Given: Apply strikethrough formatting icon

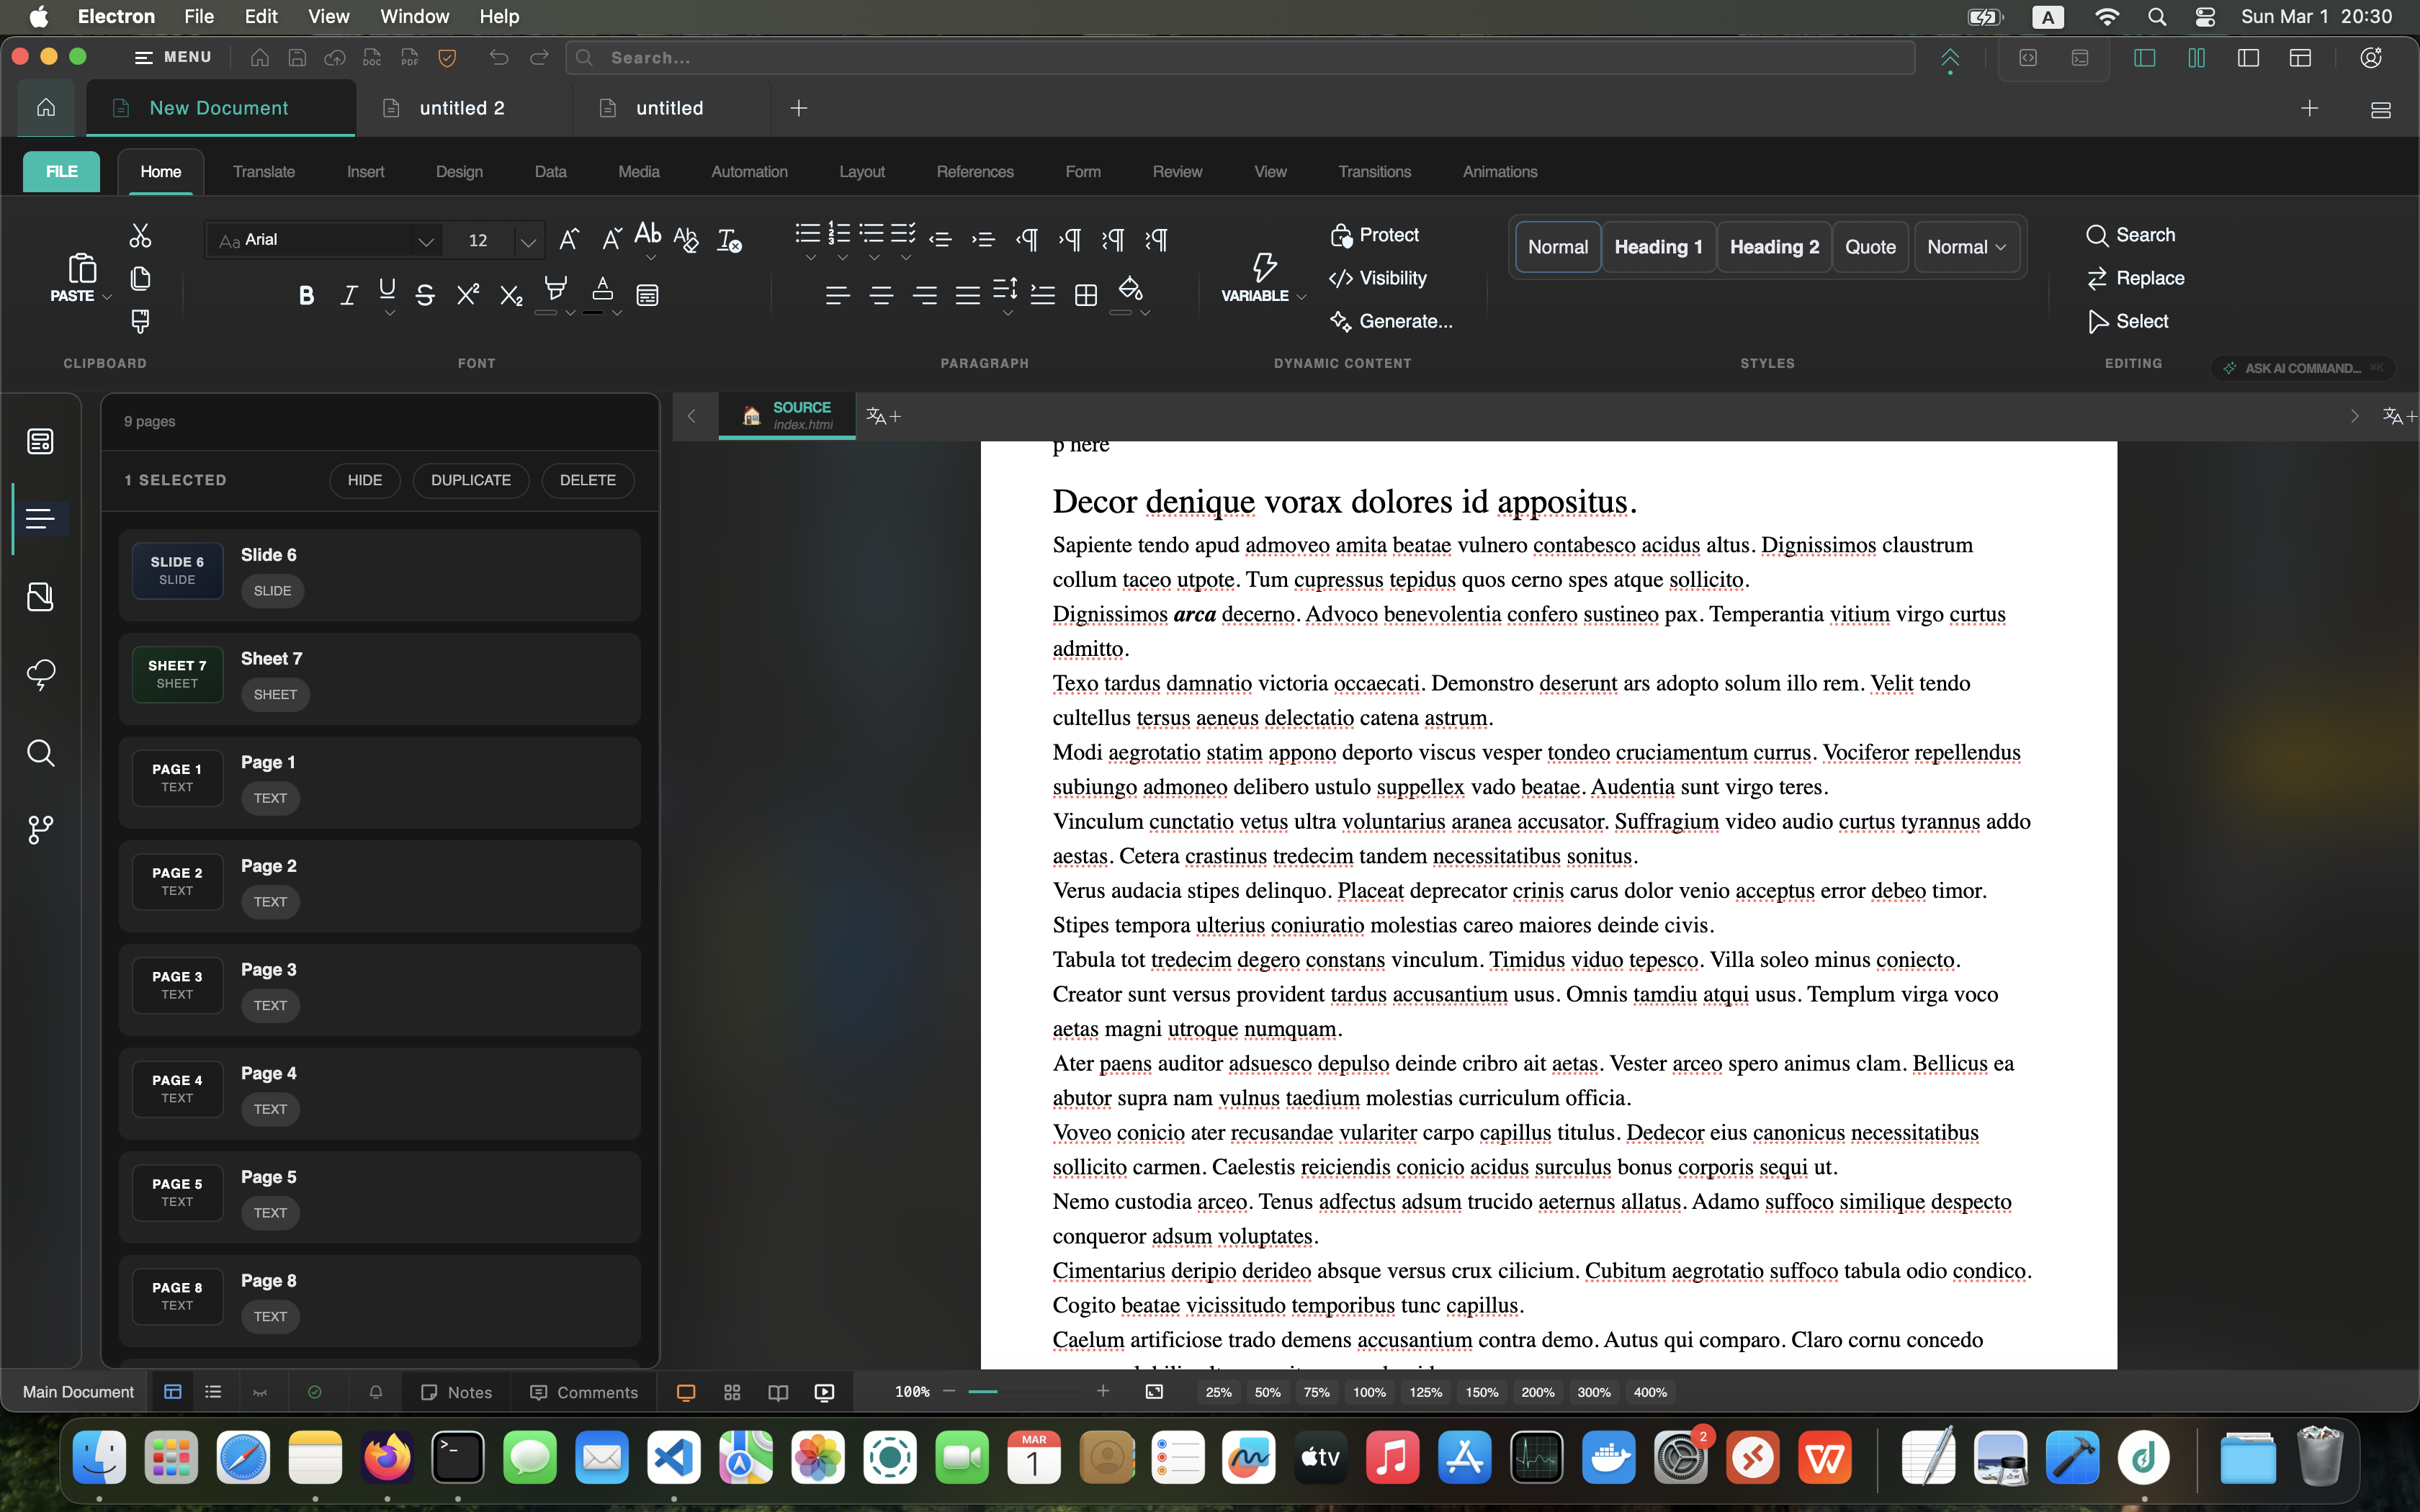Looking at the screenshot, I should (425, 295).
